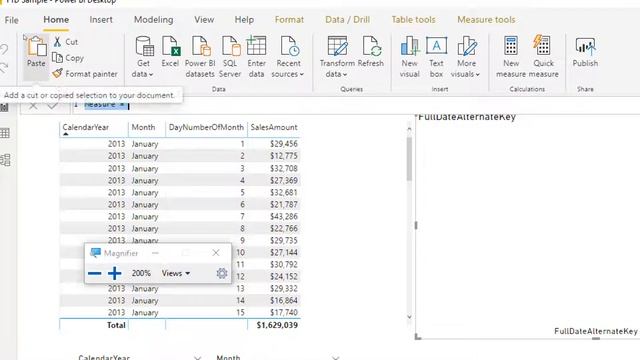Open the View tab
Viewport: 640px width, 360px height.
(204, 20)
